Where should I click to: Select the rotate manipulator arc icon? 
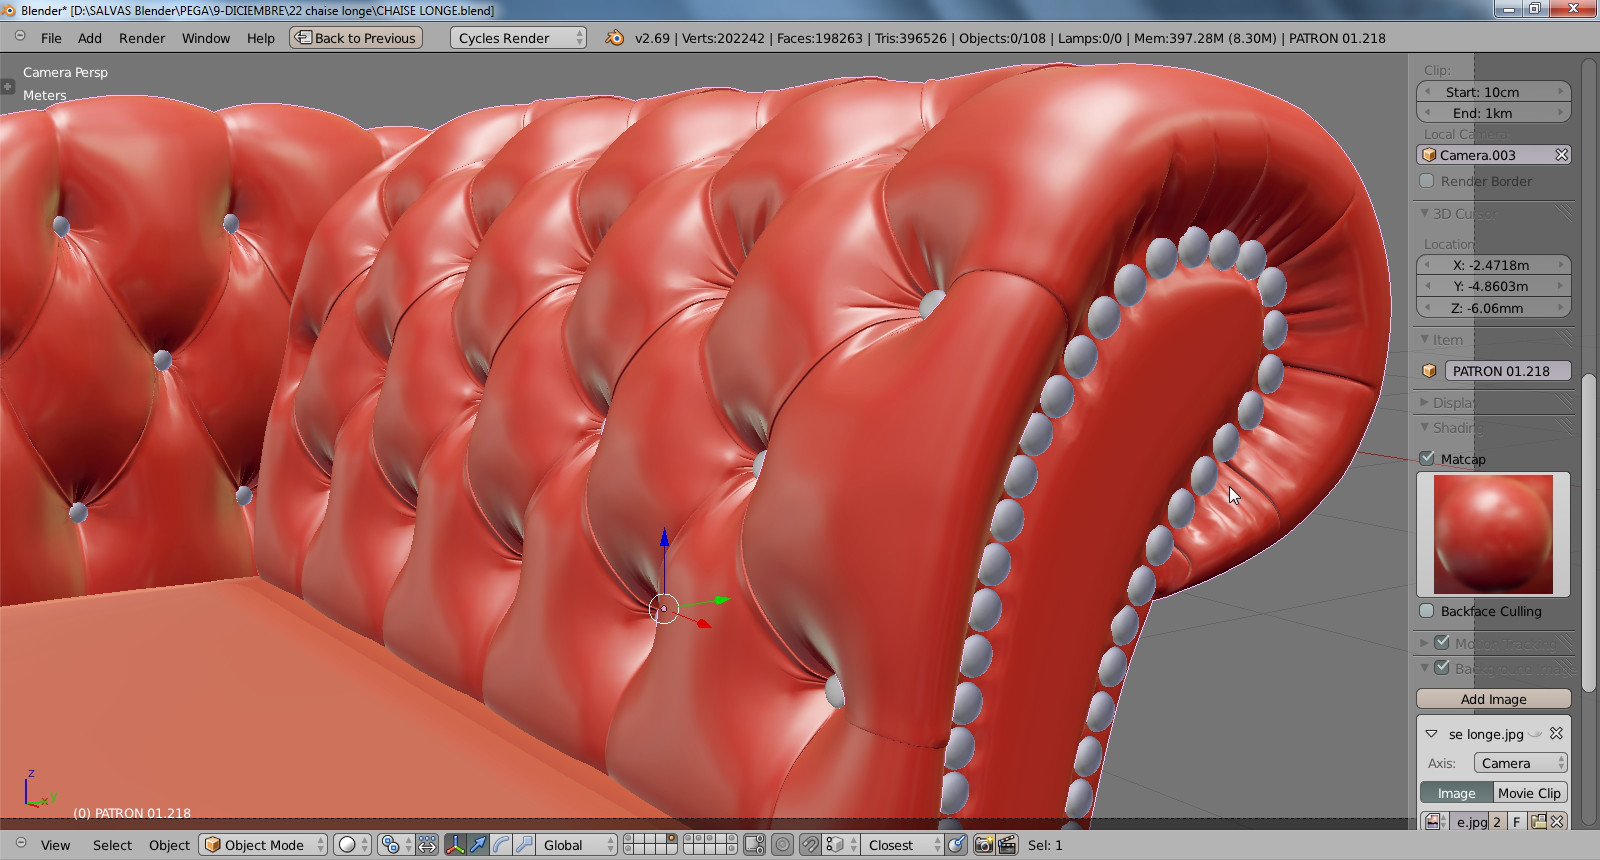501,845
